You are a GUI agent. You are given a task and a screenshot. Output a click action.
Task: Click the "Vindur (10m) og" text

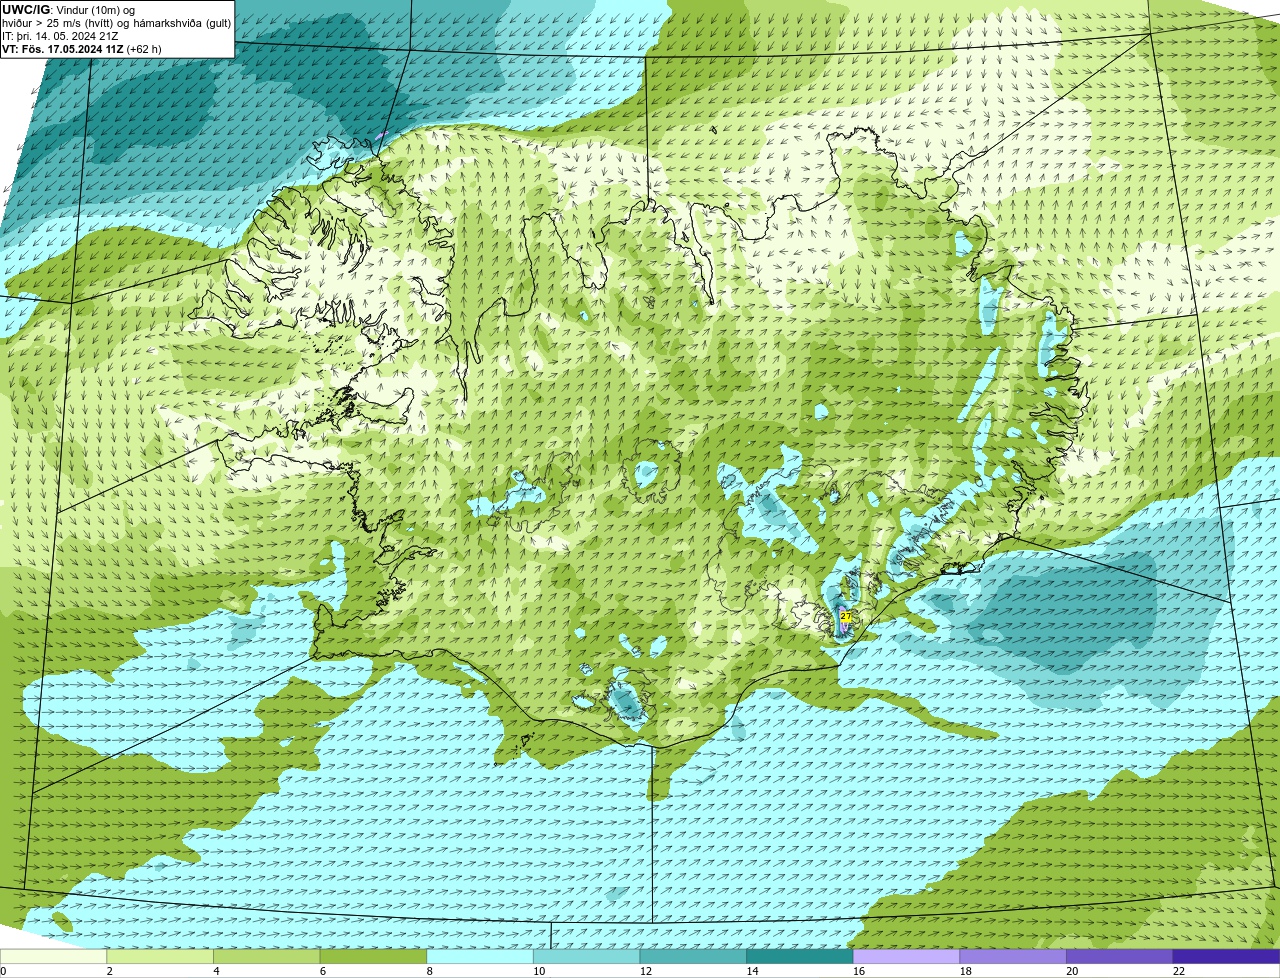point(95,10)
